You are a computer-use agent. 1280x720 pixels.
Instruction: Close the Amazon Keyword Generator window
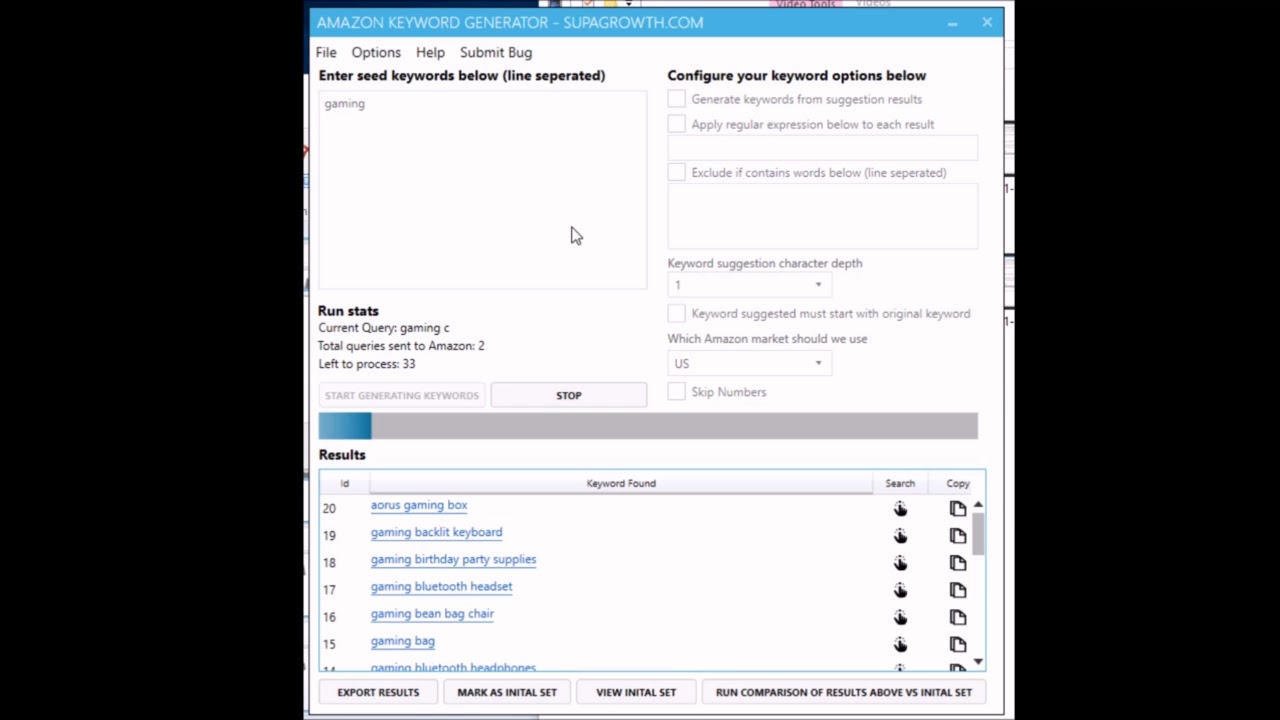[987, 22]
